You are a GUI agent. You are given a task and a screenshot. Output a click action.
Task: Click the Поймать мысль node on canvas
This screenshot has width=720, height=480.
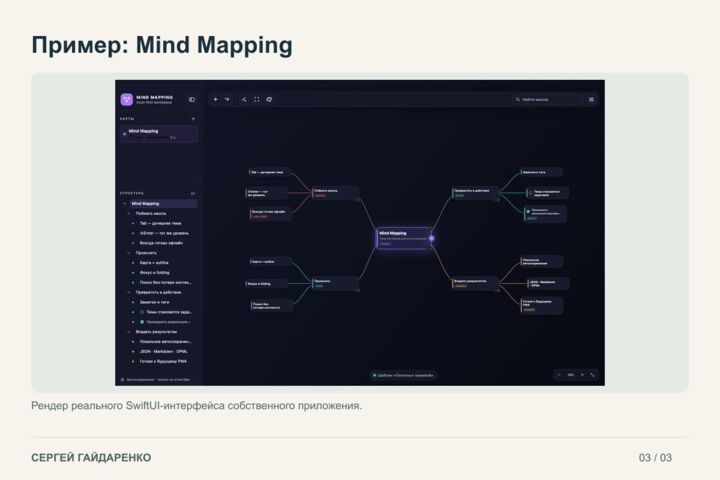(335, 193)
